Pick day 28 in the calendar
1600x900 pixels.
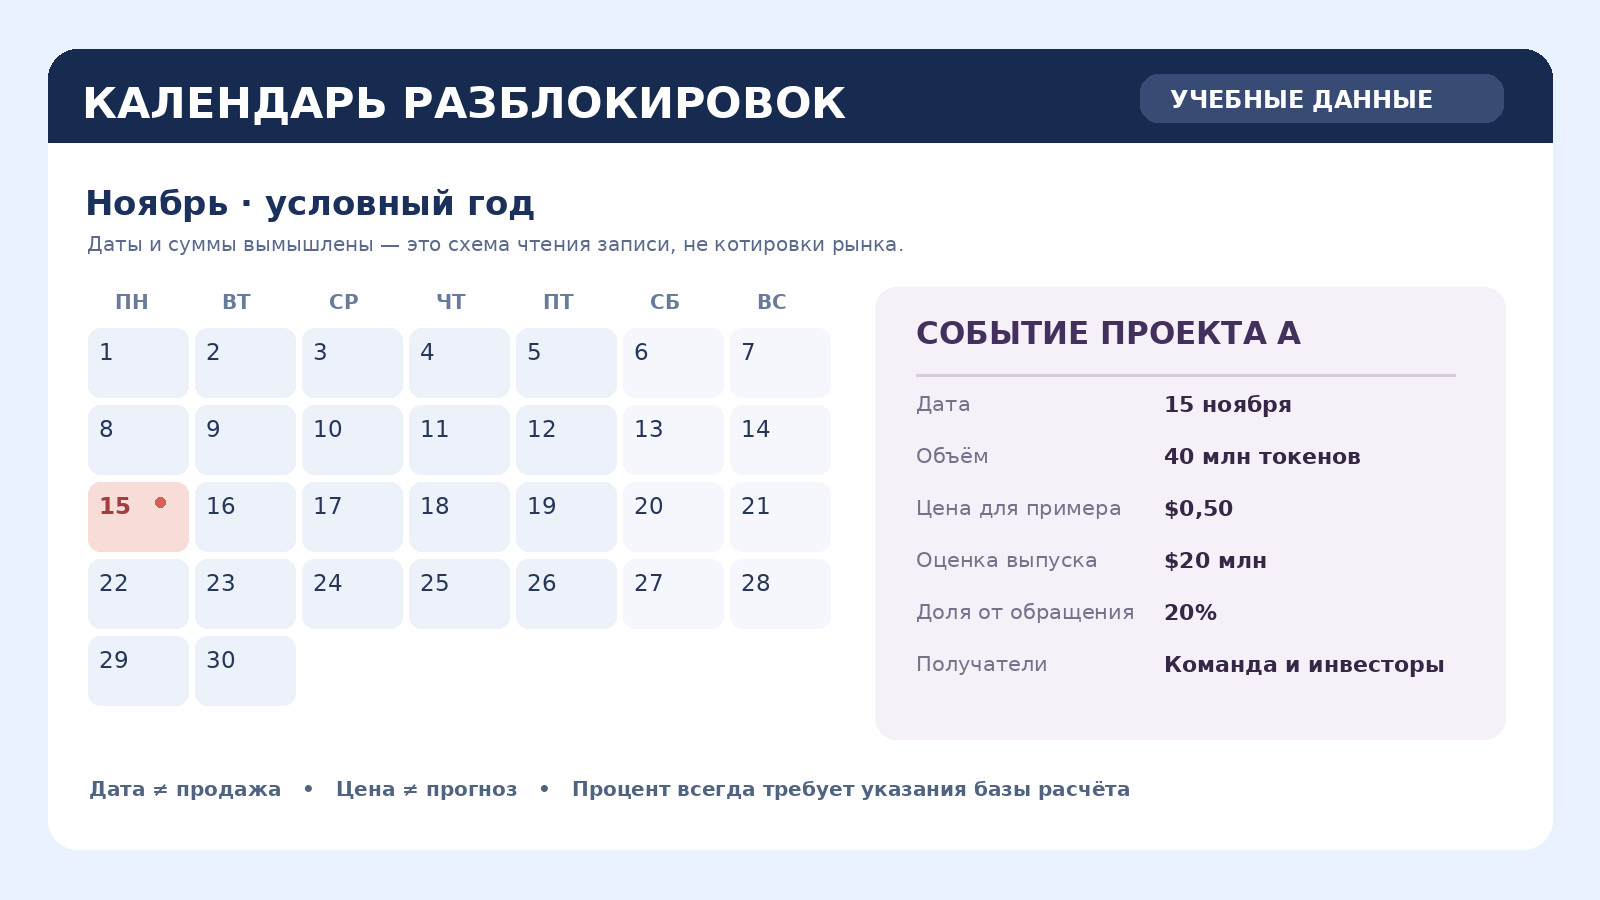coord(780,594)
